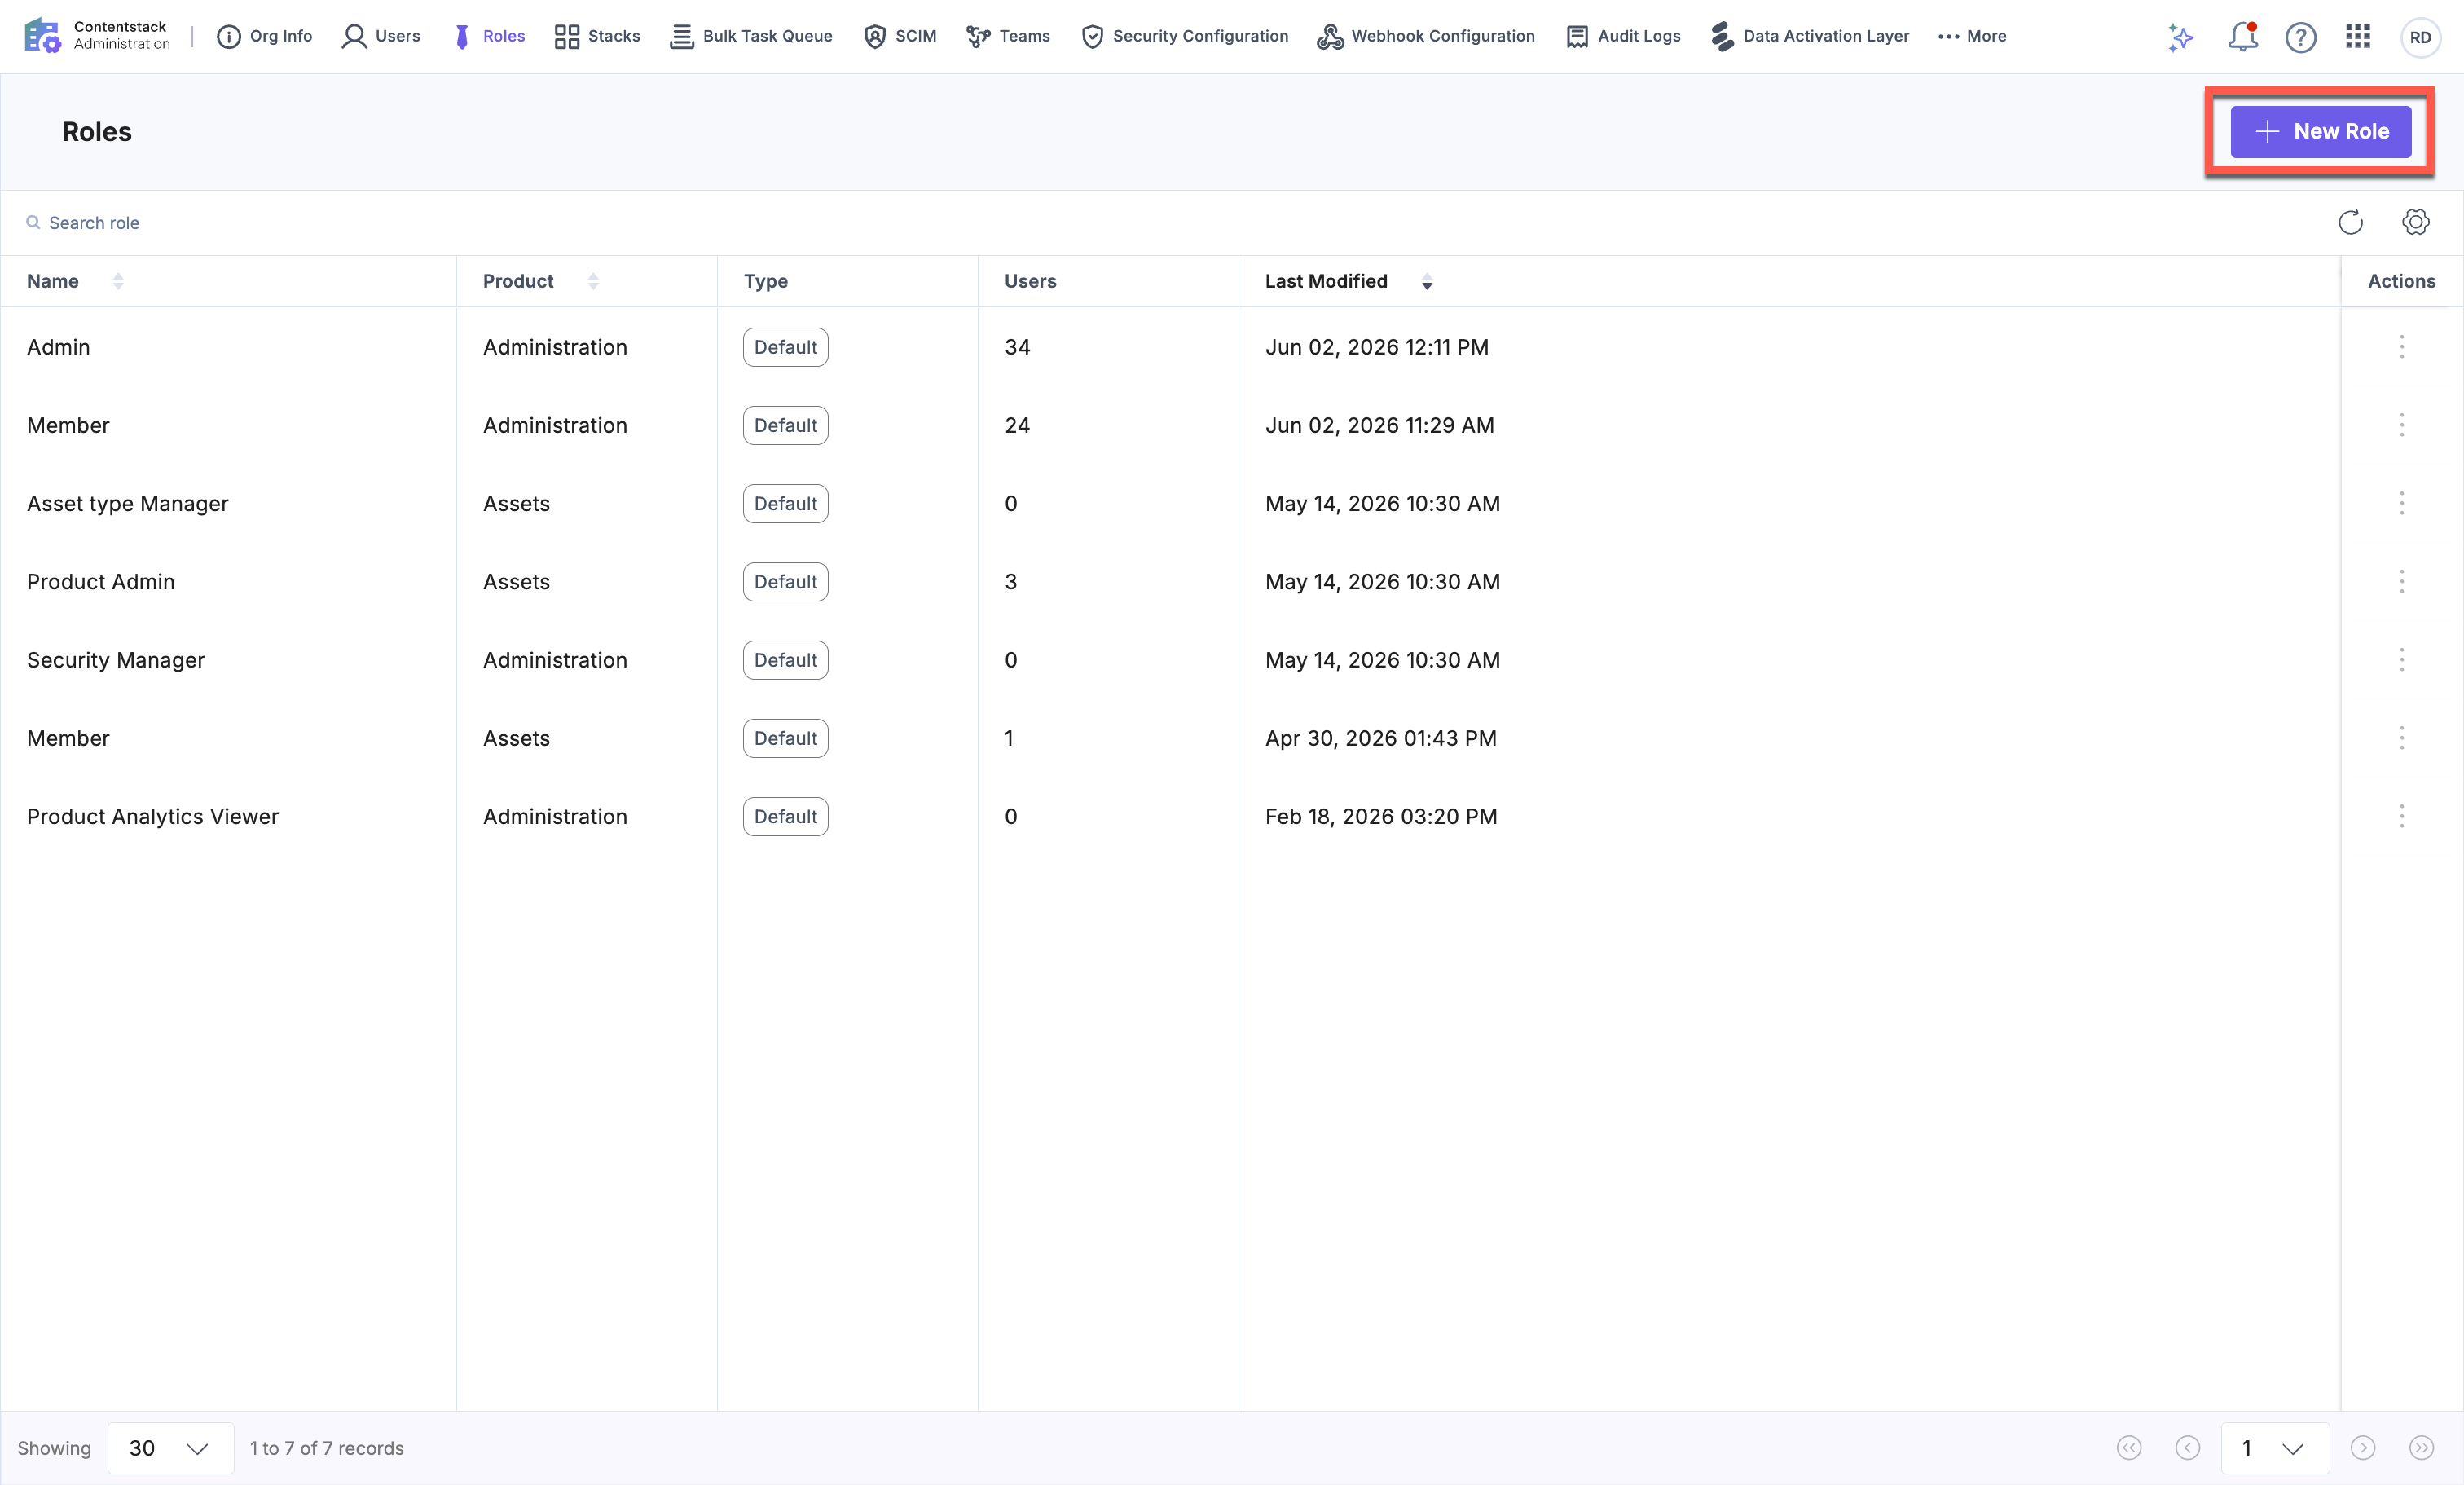Viewport: 2464px width, 1485px height.
Task: Open the RD user profile avatar
Action: [x=2420, y=37]
